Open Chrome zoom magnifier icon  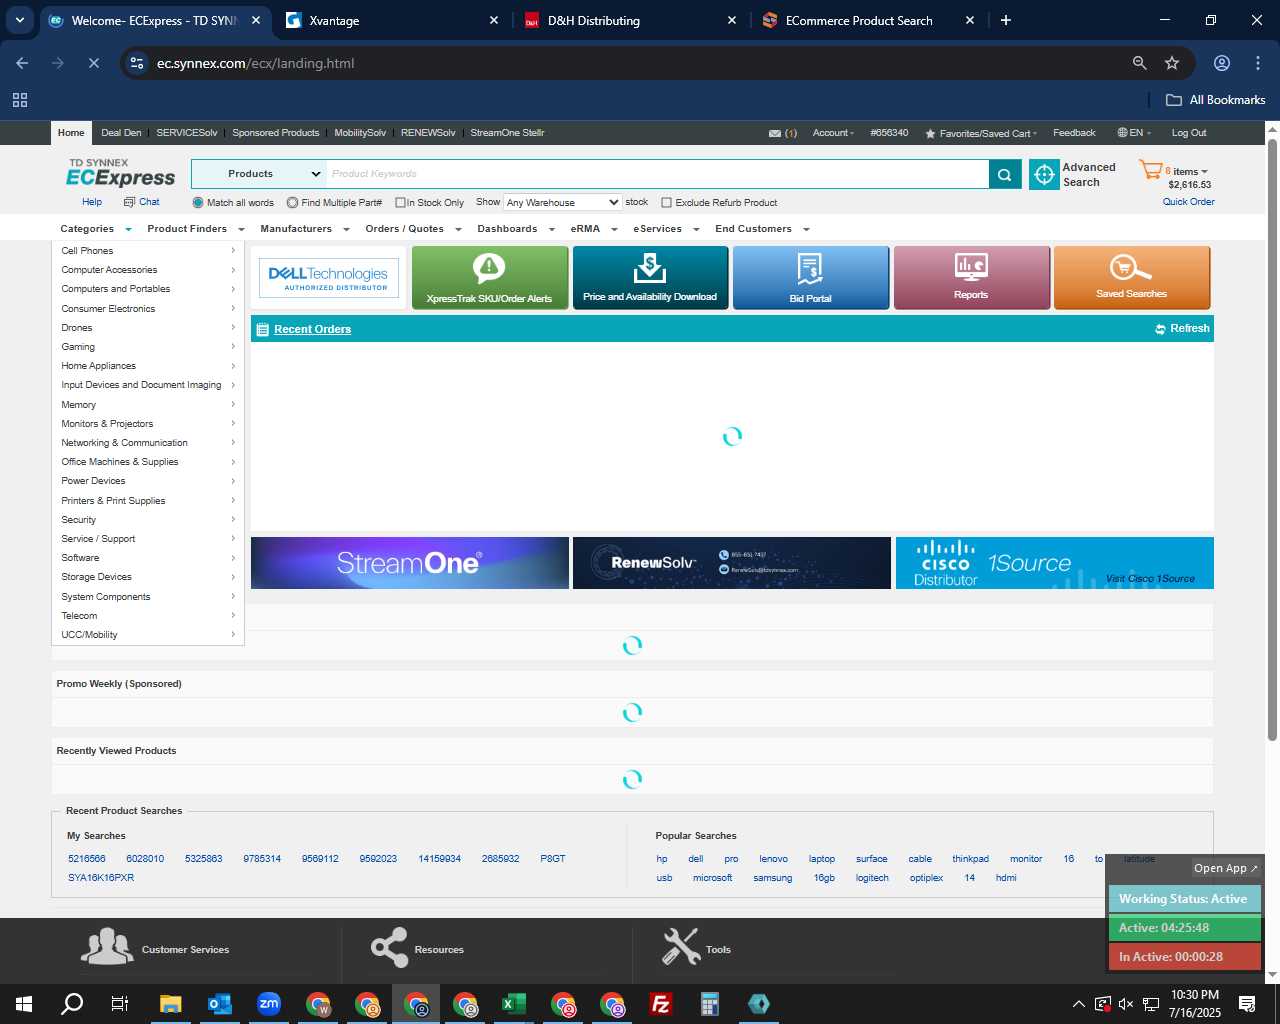1139,63
